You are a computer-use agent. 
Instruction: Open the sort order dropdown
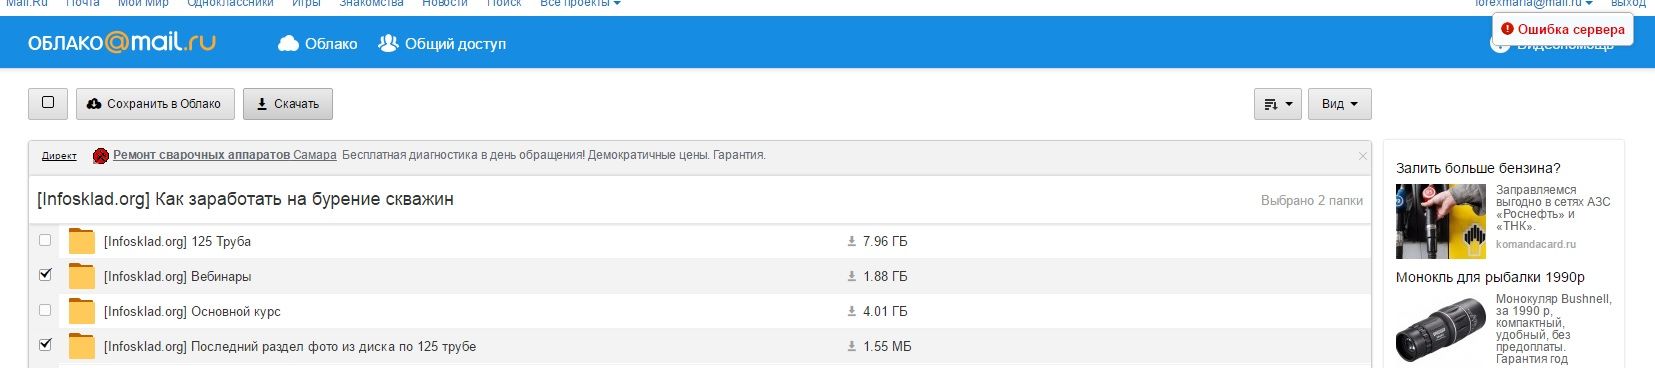1278,104
